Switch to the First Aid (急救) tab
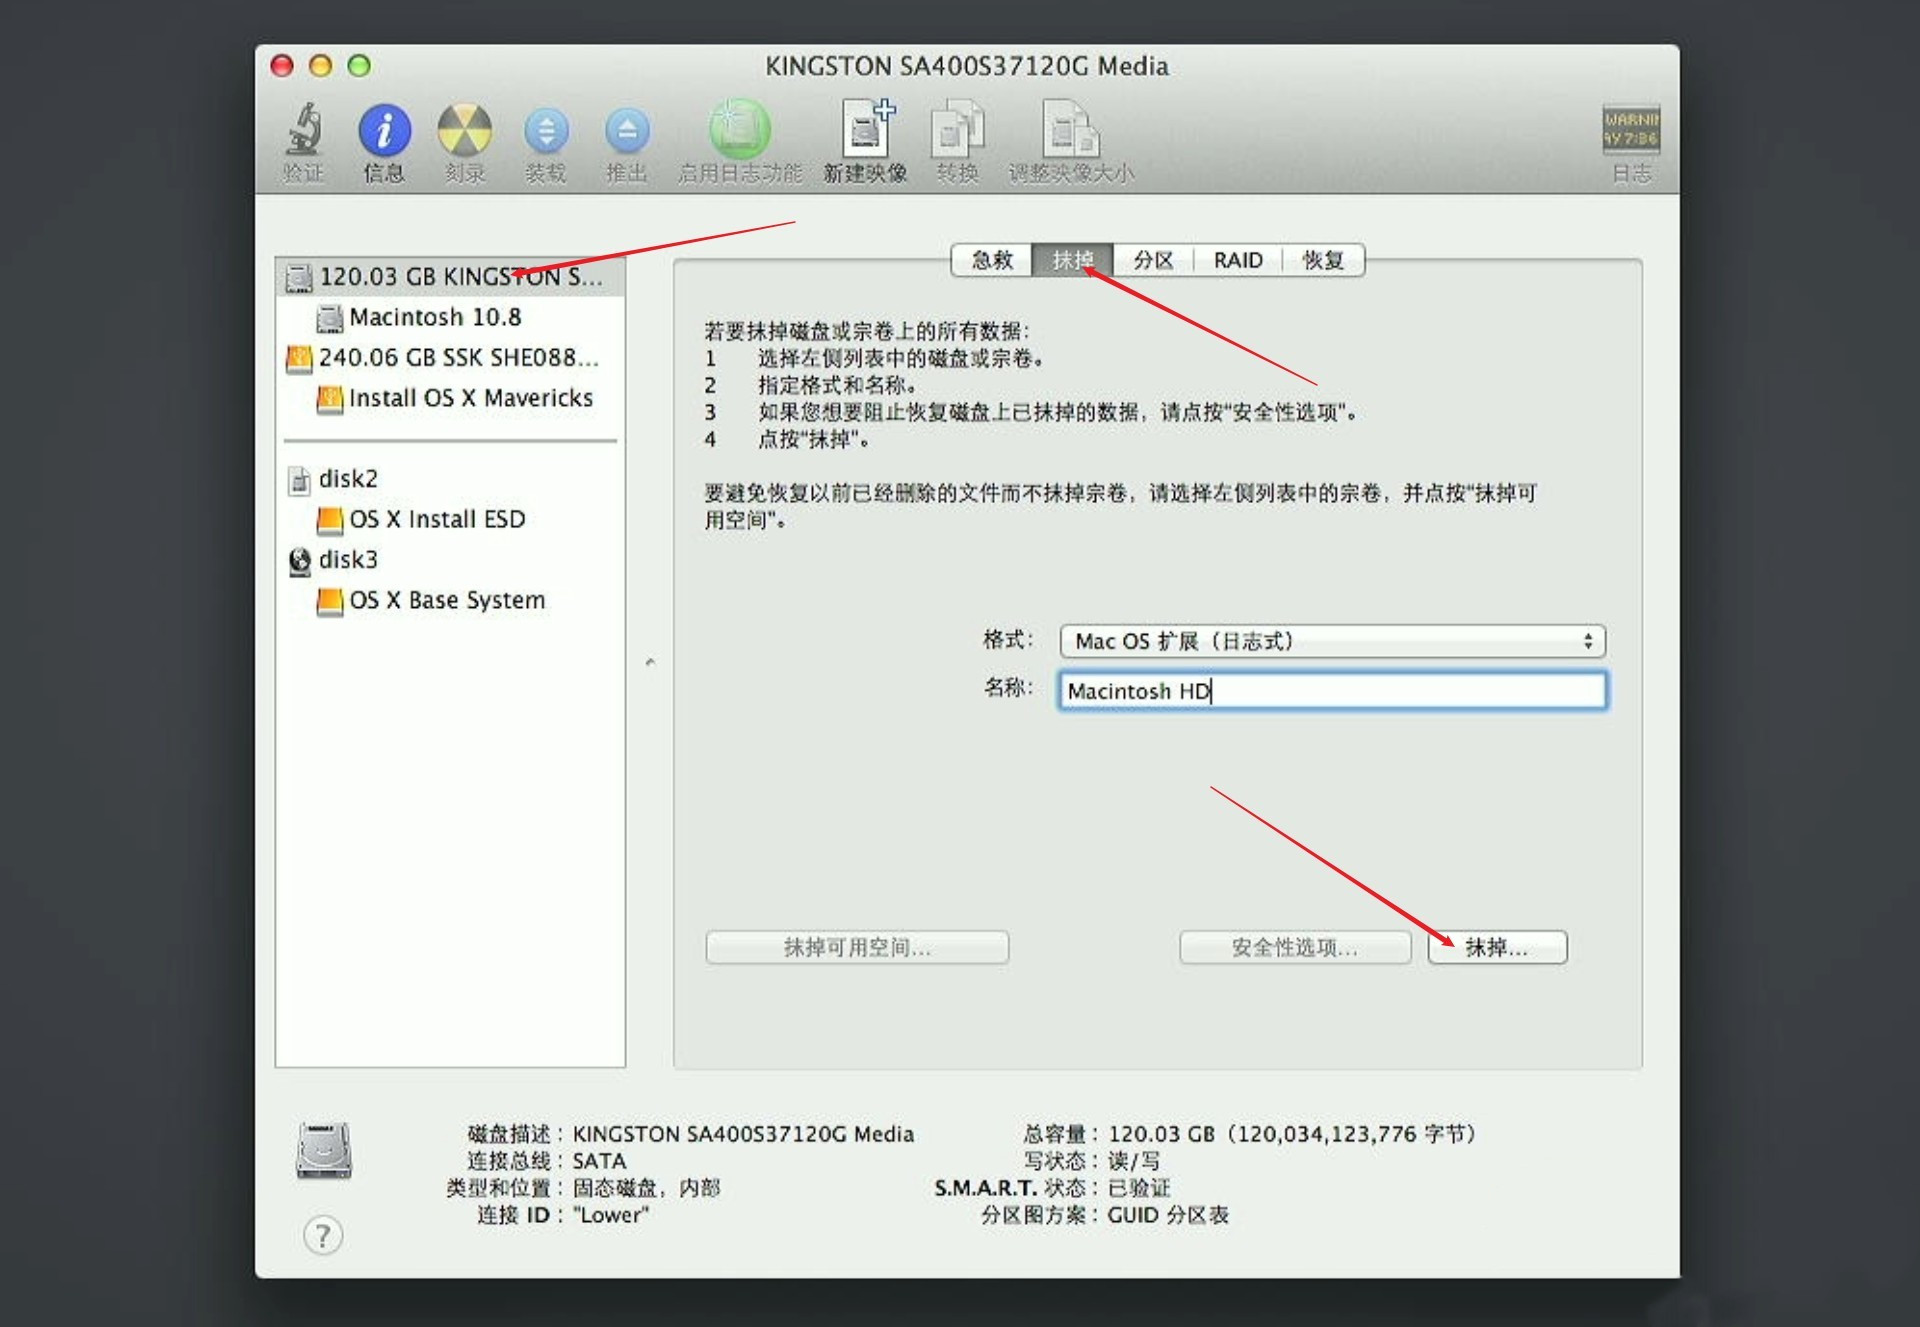The image size is (1920, 1327). coord(992,261)
